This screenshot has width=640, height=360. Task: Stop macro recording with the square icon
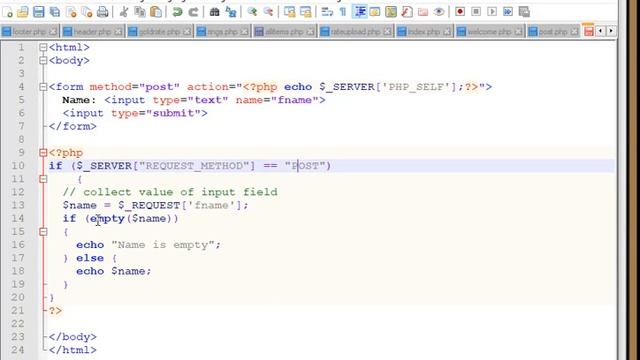(x=476, y=11)
